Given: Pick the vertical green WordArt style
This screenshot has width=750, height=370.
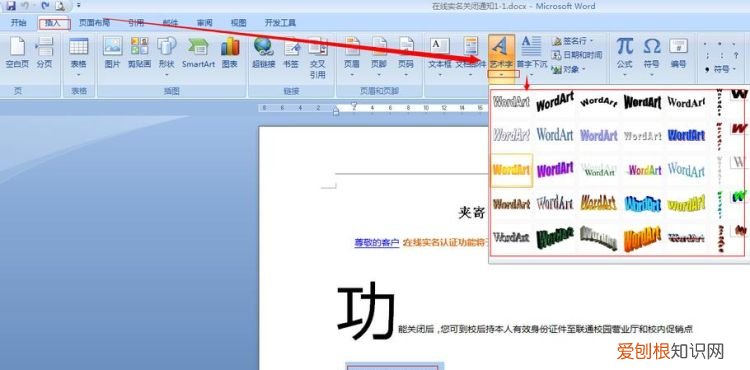Looking at the screenshot, I should coord(720,204).
